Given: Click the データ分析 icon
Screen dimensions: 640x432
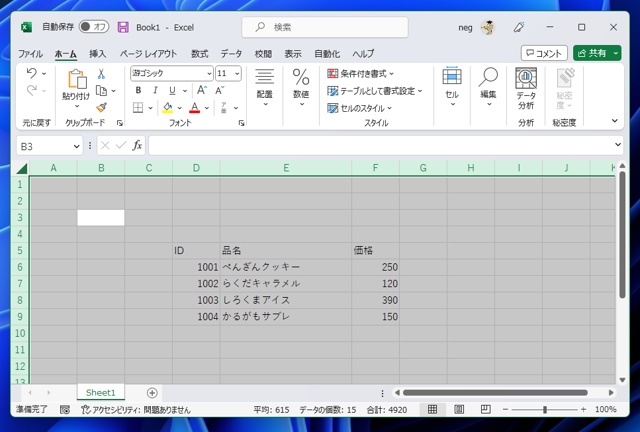Looking at the screenshot, I should (x=526, y=78).
